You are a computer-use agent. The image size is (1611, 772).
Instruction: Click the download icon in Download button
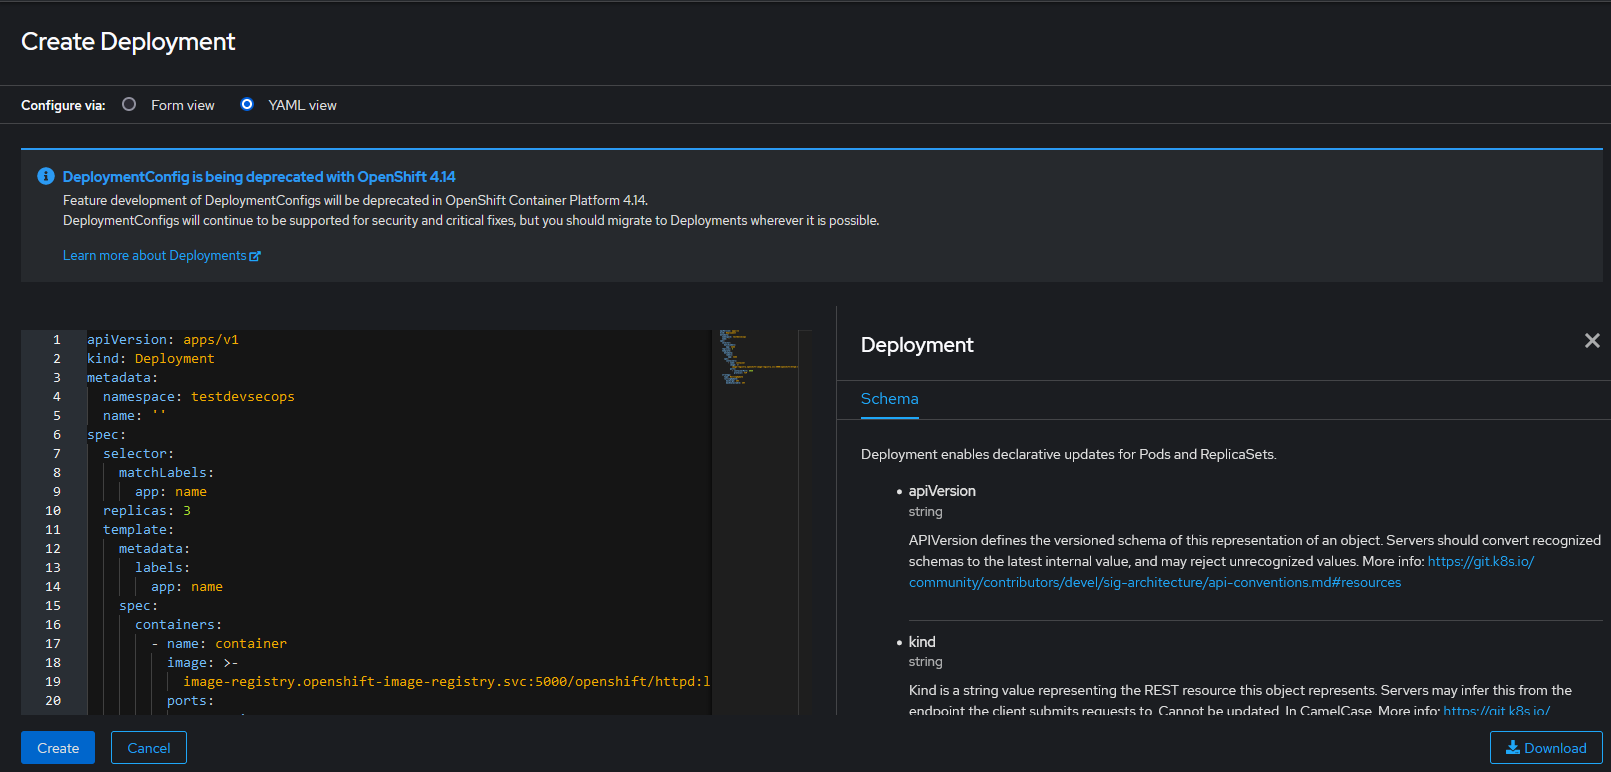pos(1513,747)
